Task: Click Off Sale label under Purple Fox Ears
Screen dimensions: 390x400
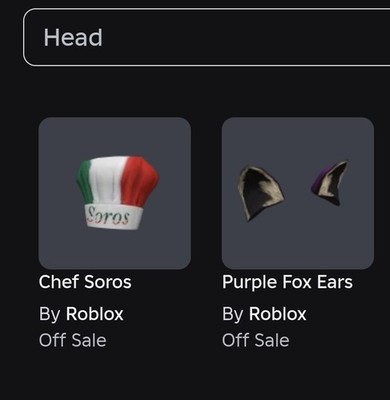Action: click(256, 340)
